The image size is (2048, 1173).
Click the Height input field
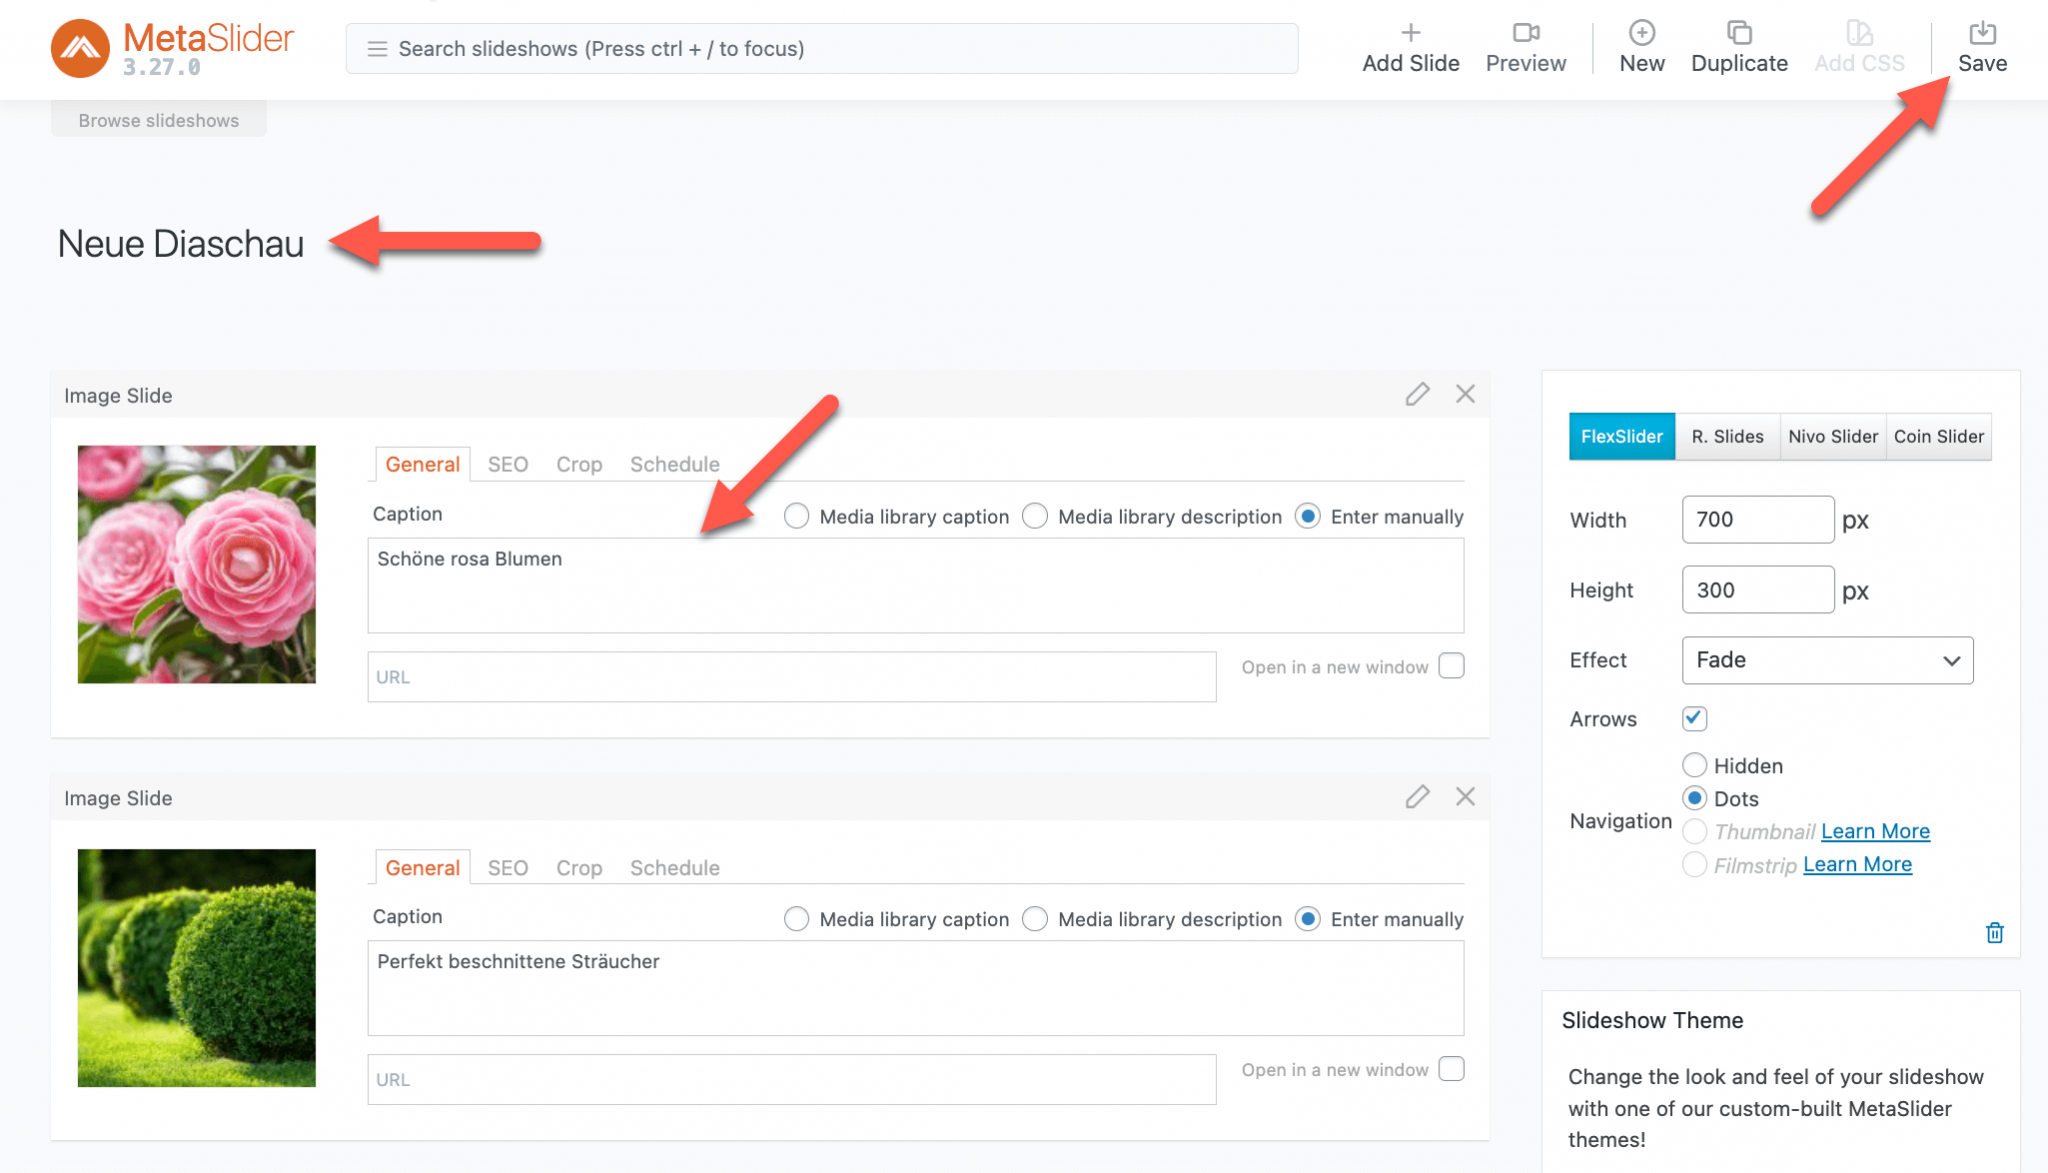coord(1757,589)
